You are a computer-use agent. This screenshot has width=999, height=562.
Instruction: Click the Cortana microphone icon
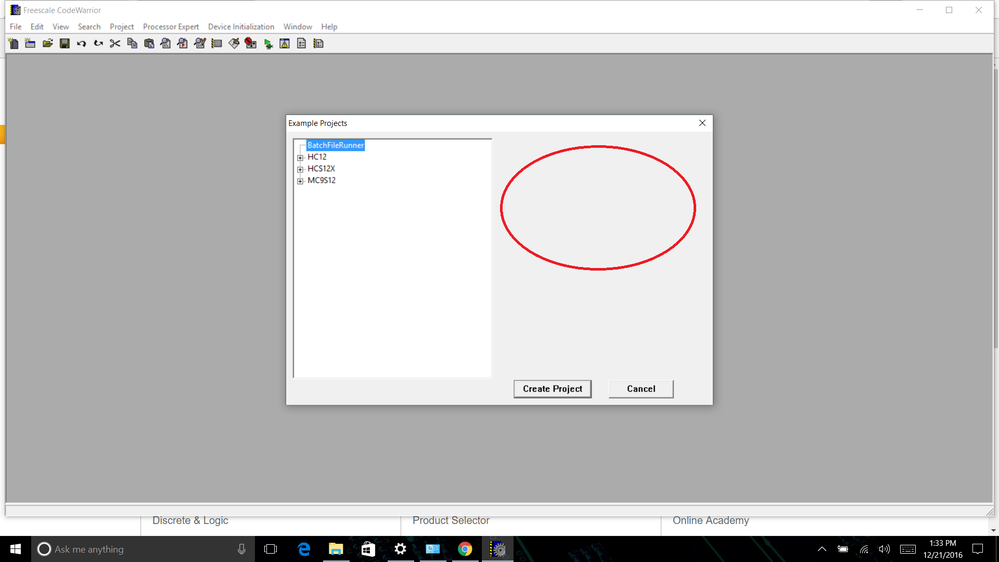click(x=241, y=549)
